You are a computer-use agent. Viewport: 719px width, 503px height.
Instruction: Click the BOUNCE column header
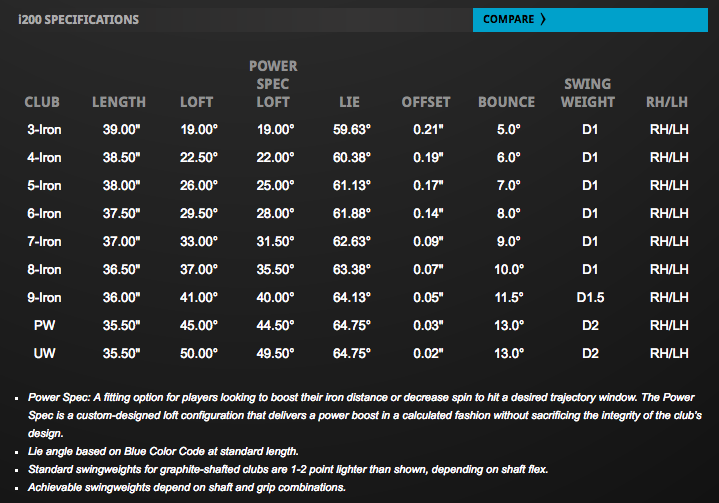pyautogui.click(x=507, y=102)
